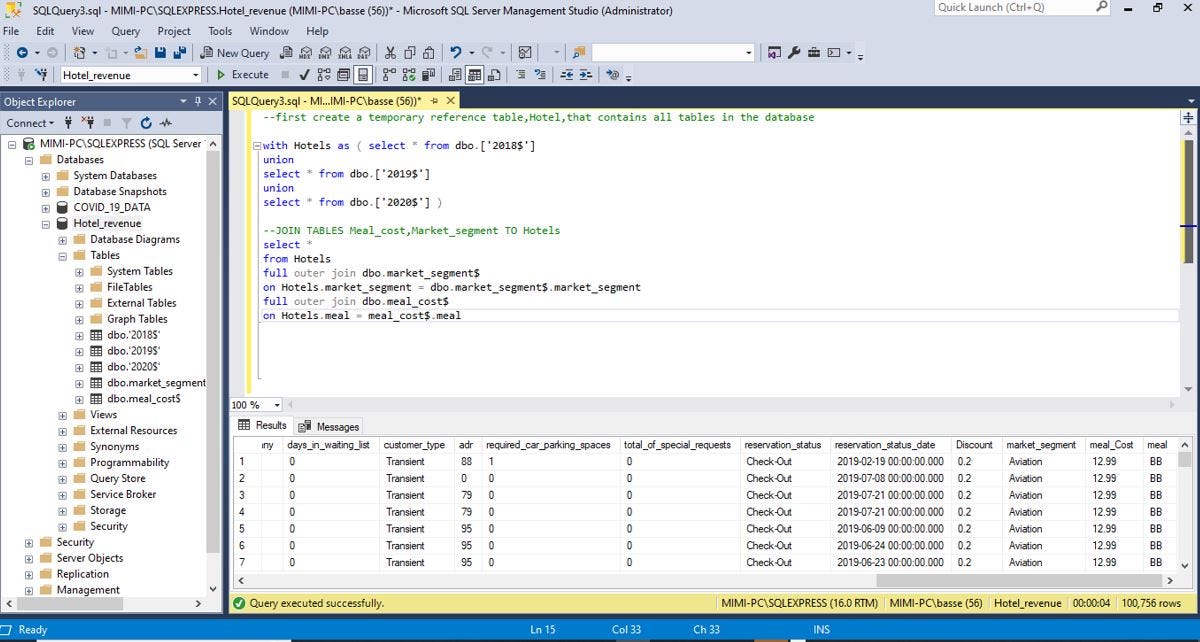Toggle Include Live Query Statistics
The image size is (1200, 642).
click(409, 74)
